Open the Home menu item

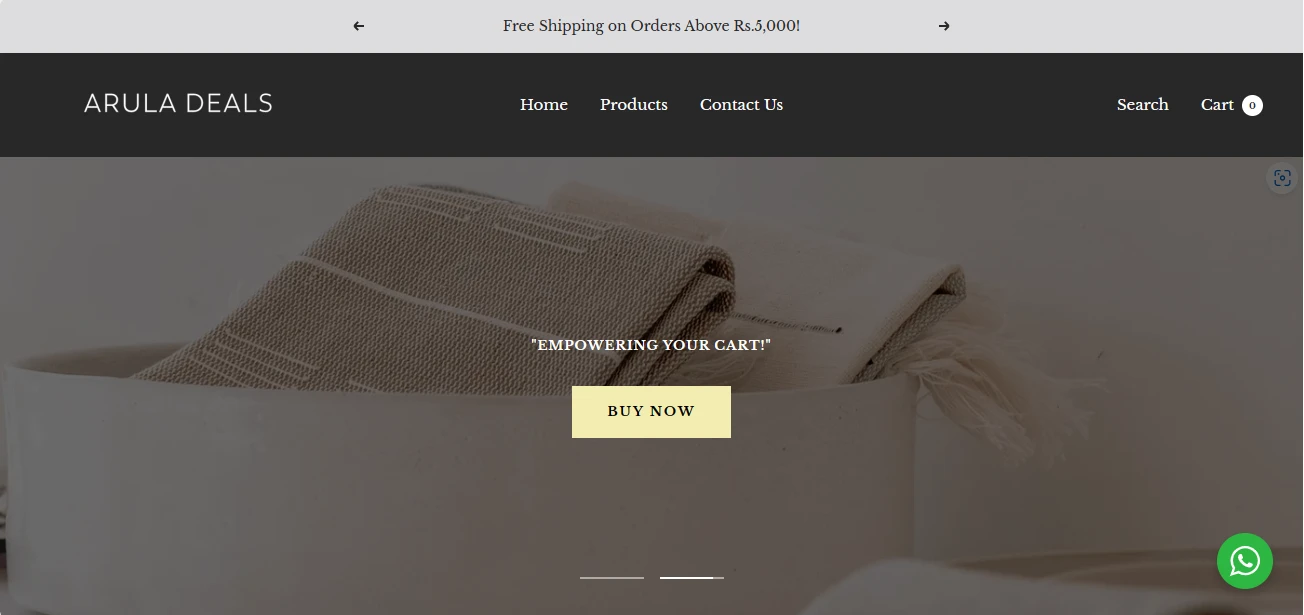point(544,104)
